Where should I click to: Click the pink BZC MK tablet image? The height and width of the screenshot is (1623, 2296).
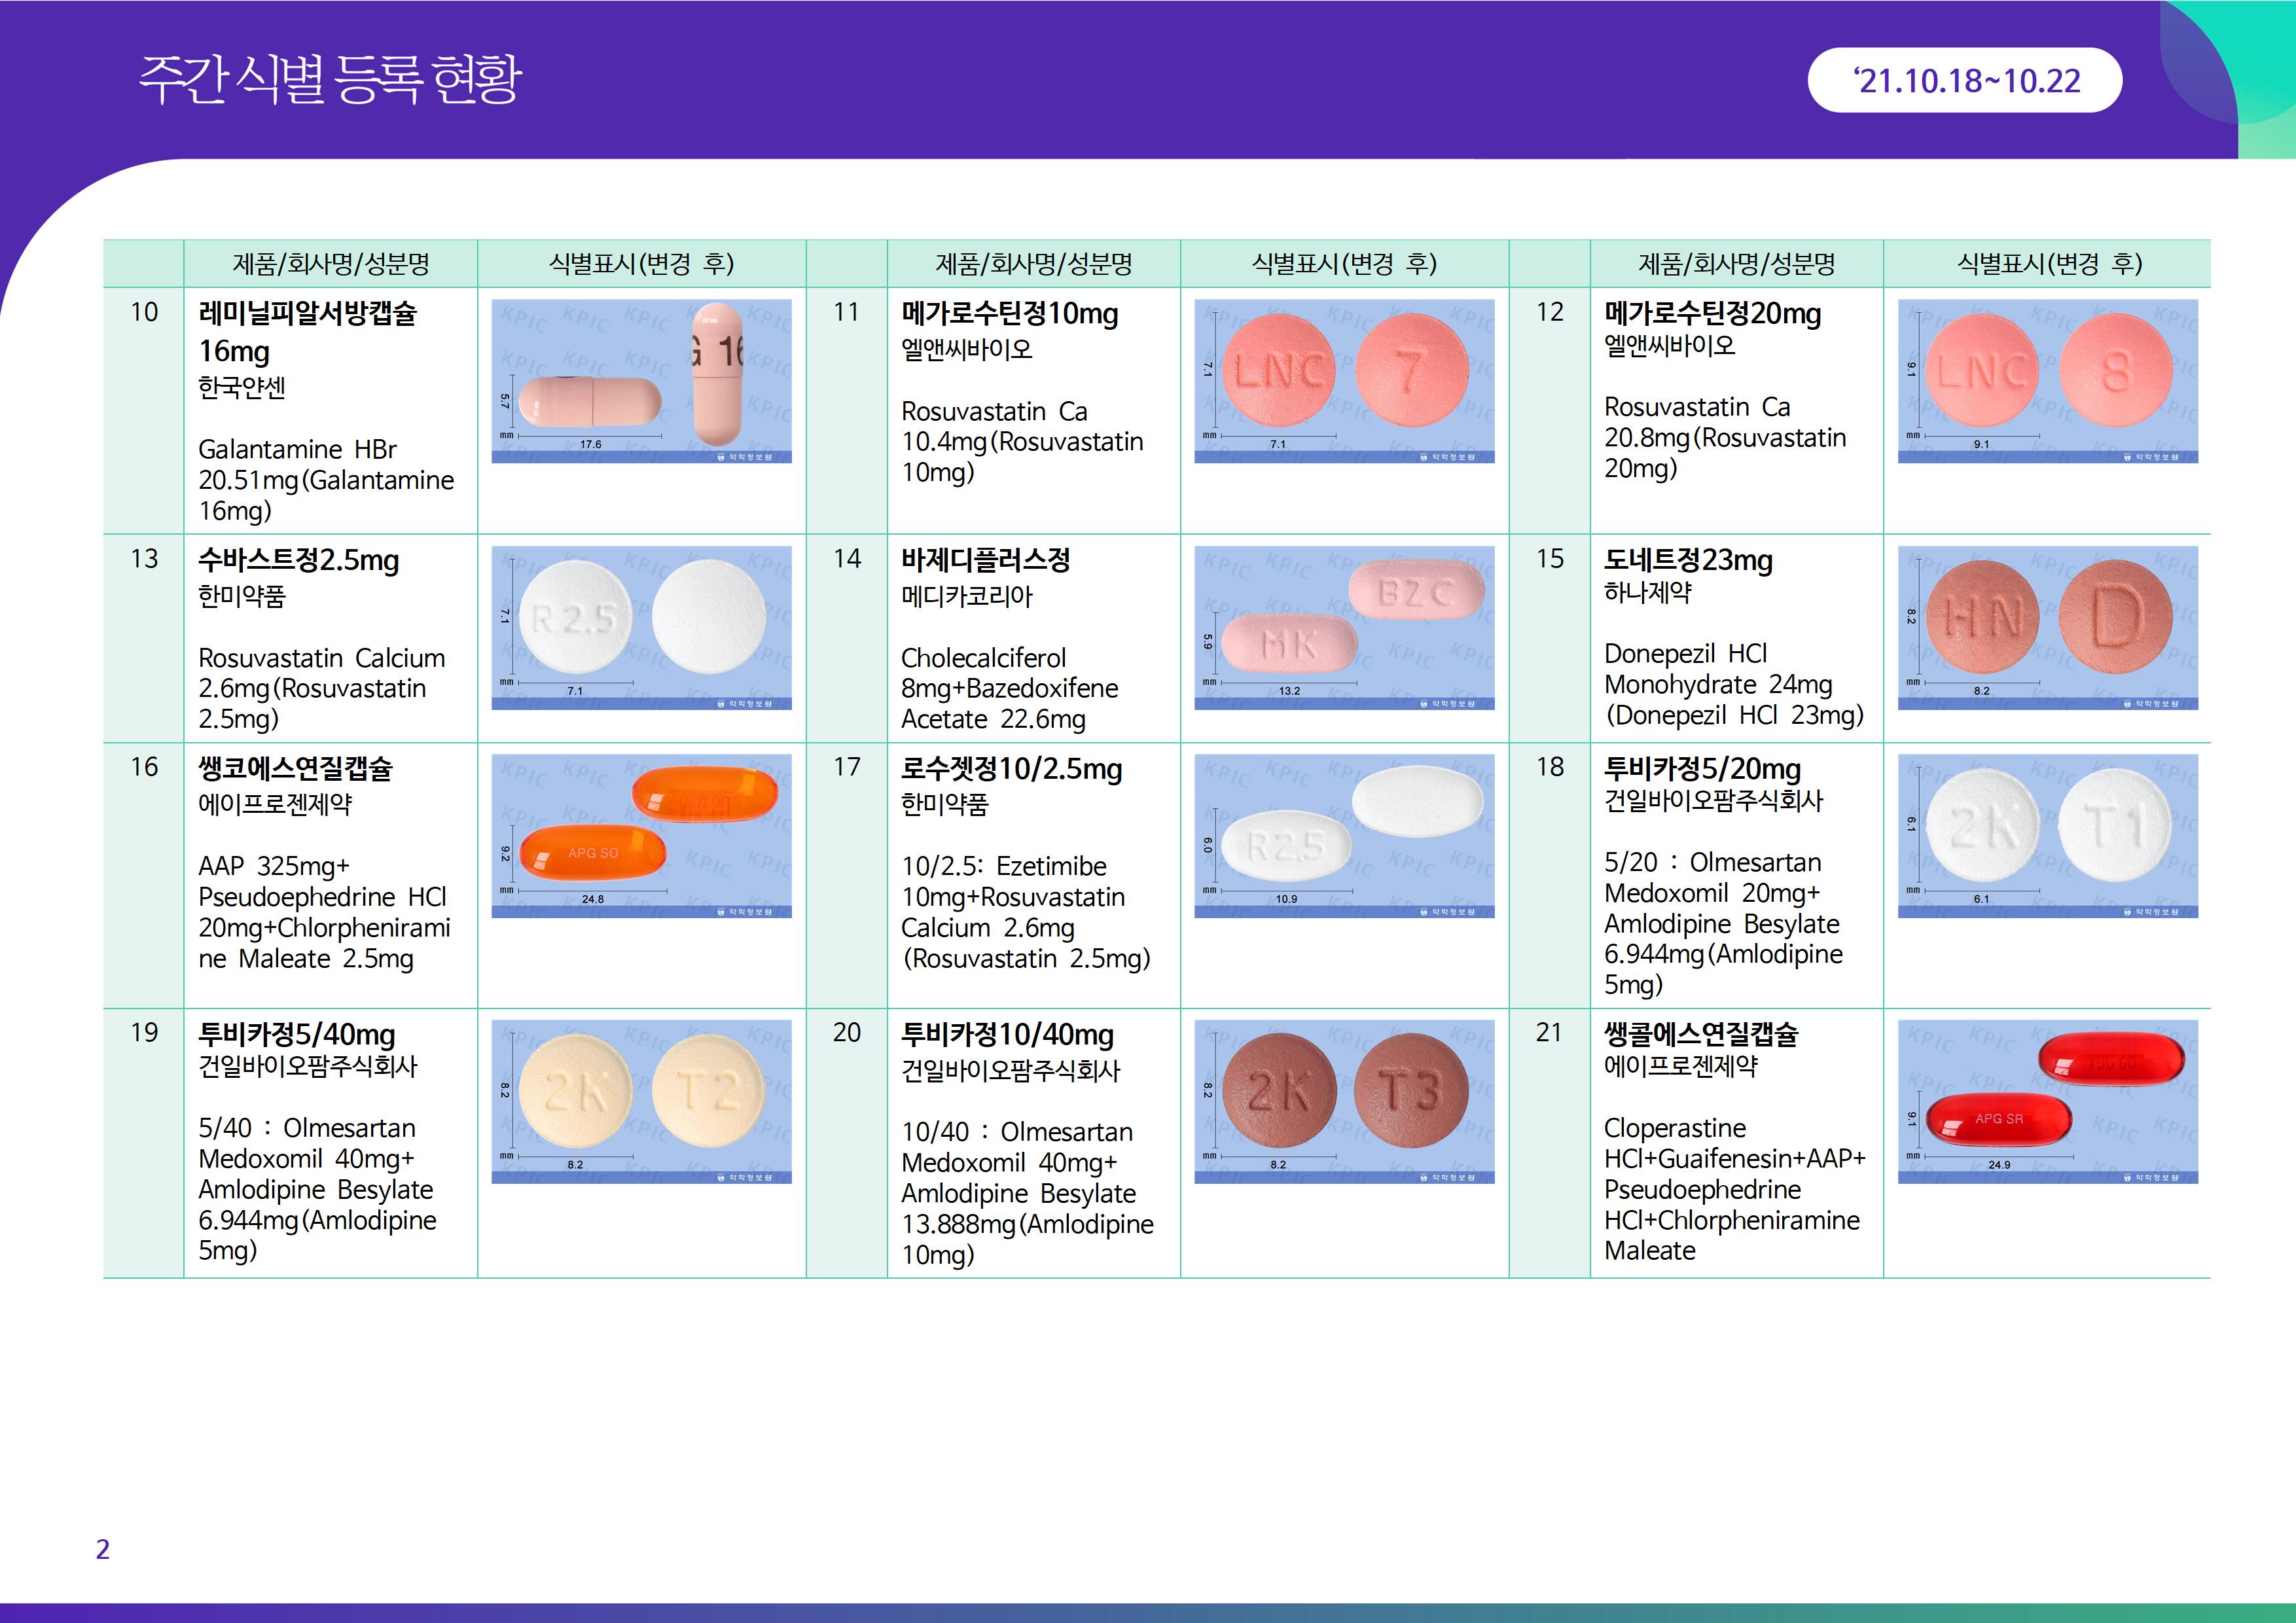tap(1344, 627)
